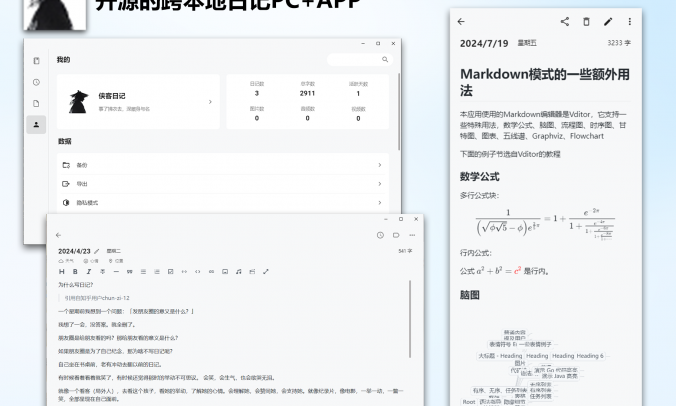Open the tag label icon in editor header
The width and height of the screenshot is (676, 406).
(x=396, y=235)
